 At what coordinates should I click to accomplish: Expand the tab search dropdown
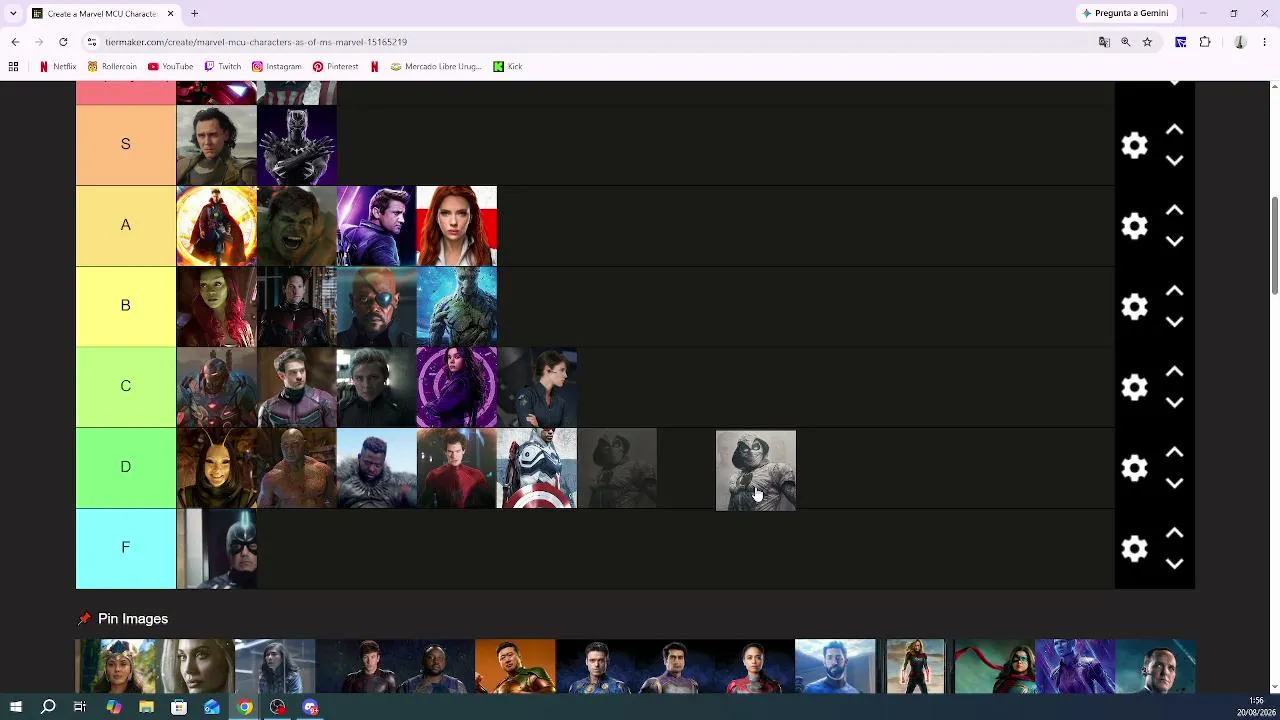pos(13,13)
